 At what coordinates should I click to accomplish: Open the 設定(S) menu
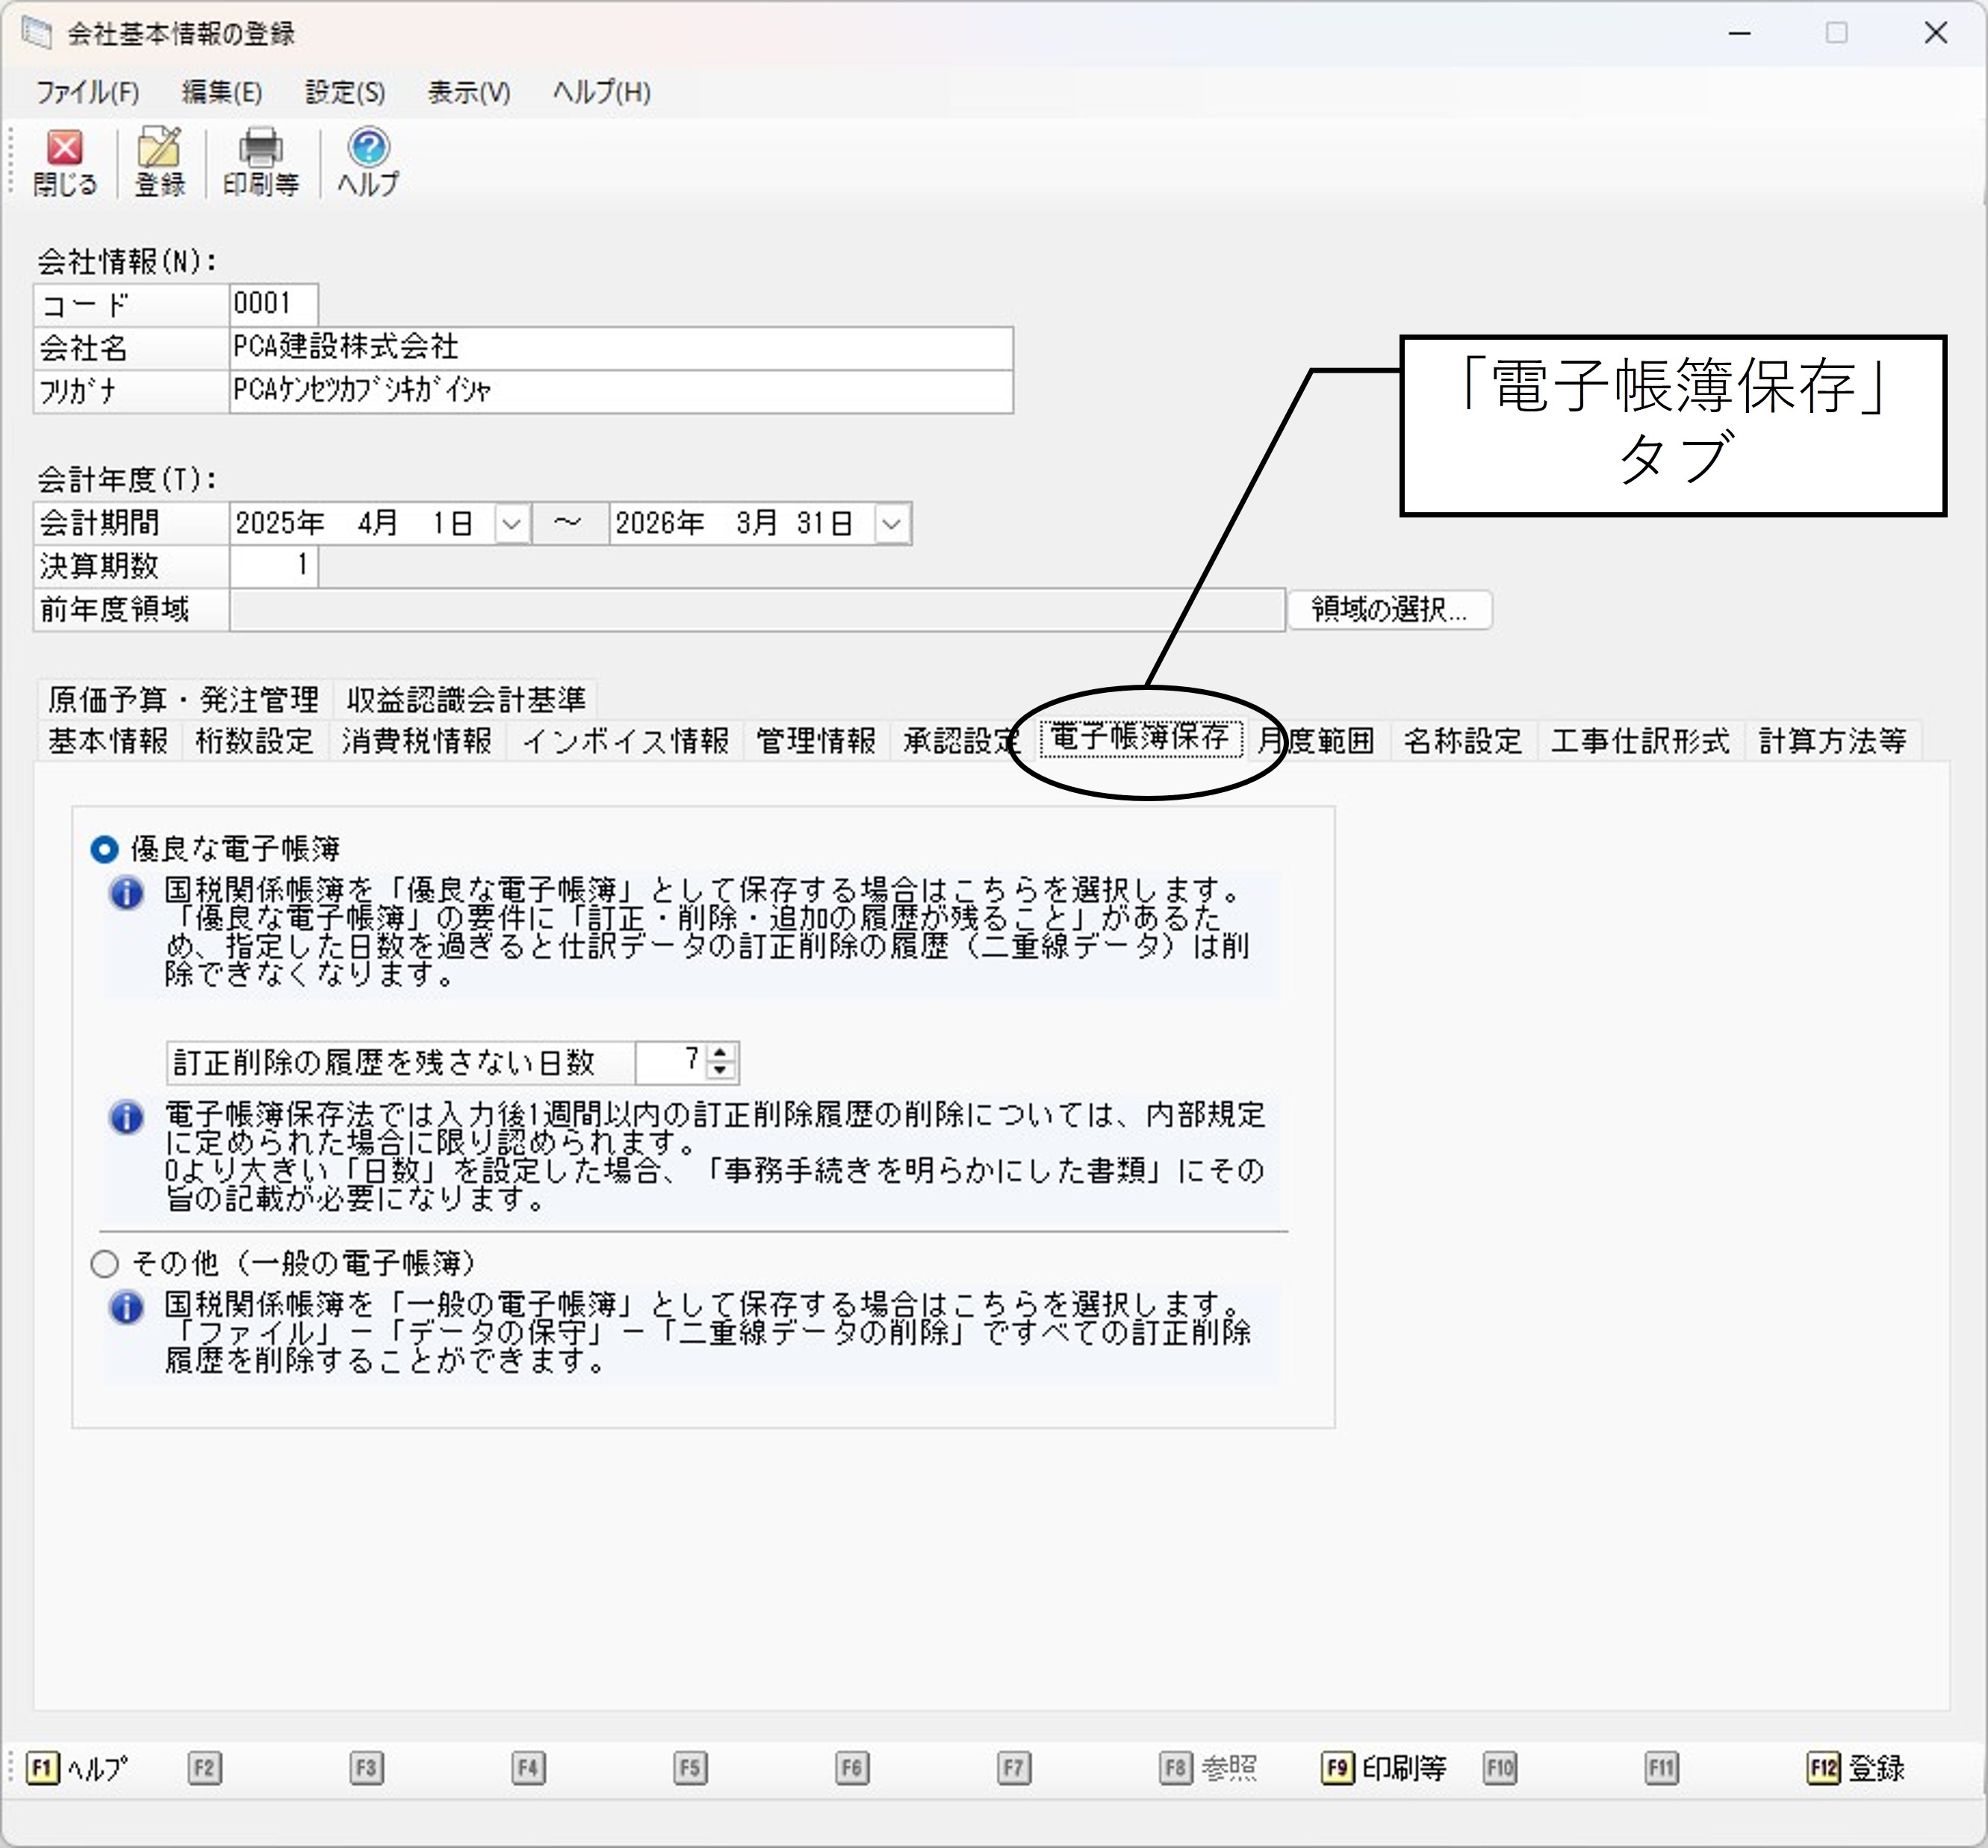click(345, 92)
